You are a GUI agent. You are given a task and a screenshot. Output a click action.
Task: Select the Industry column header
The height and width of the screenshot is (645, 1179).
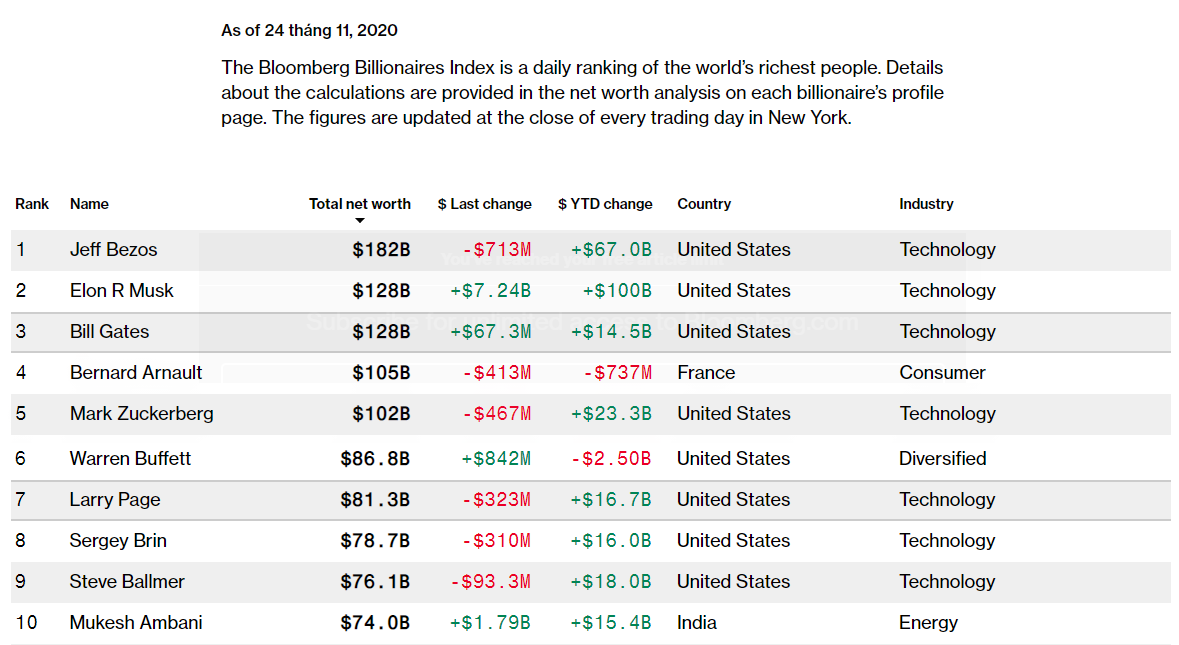926,204
